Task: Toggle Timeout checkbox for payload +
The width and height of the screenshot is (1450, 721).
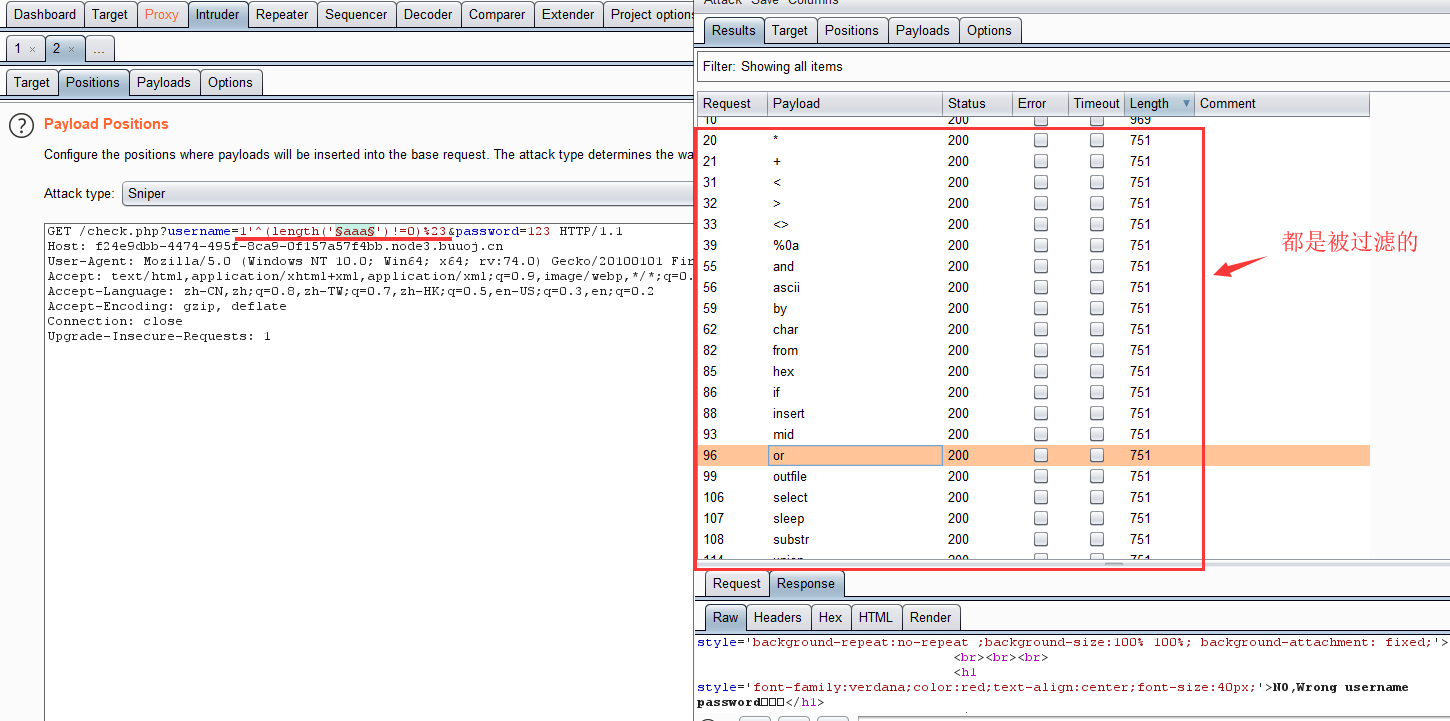Action: 1097,161
